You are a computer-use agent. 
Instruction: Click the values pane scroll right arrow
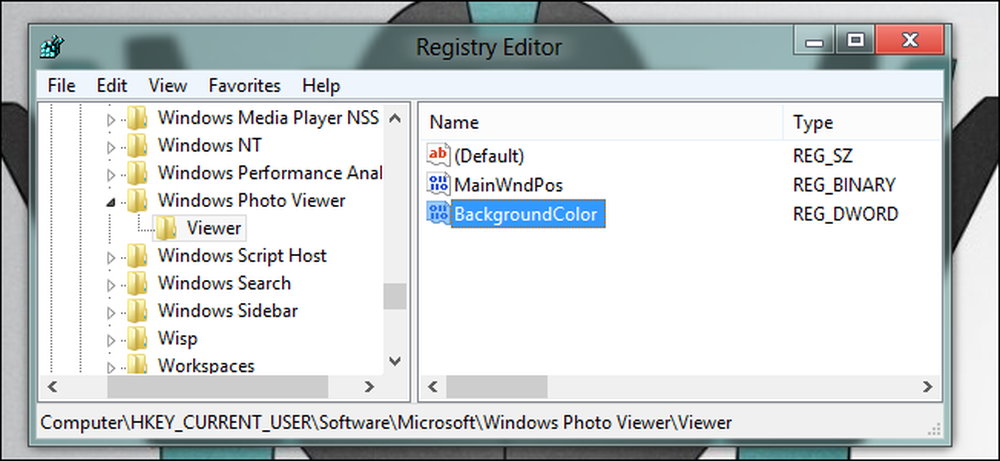click(927, 386)
